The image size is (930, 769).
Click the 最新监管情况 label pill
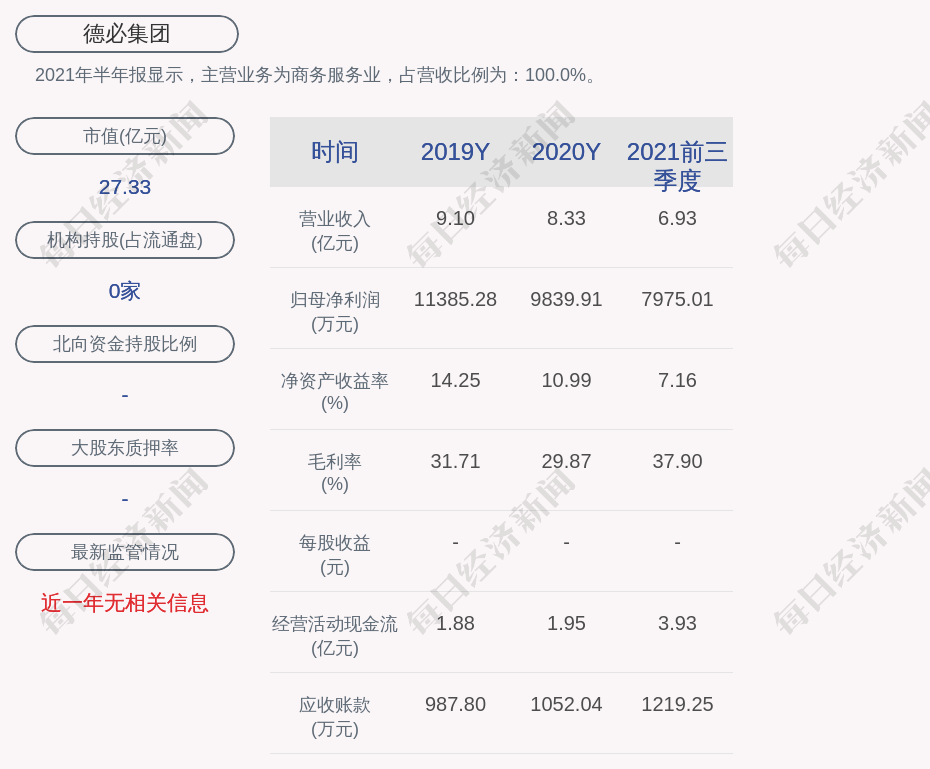pyautogui.click(x=125, y=552)
